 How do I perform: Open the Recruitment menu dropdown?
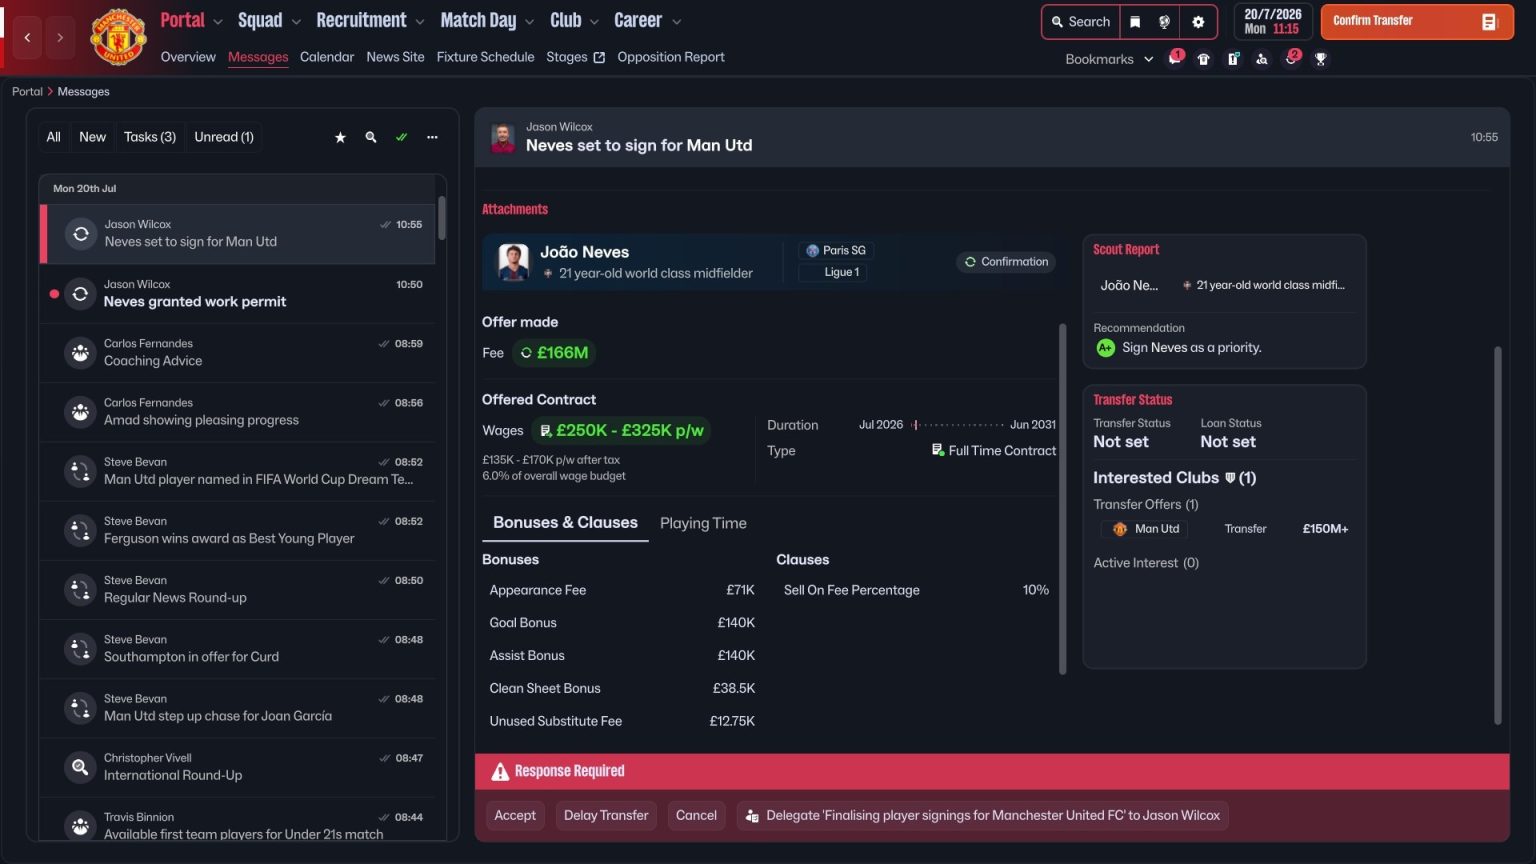pyautogui.click(x=369, y=21)
